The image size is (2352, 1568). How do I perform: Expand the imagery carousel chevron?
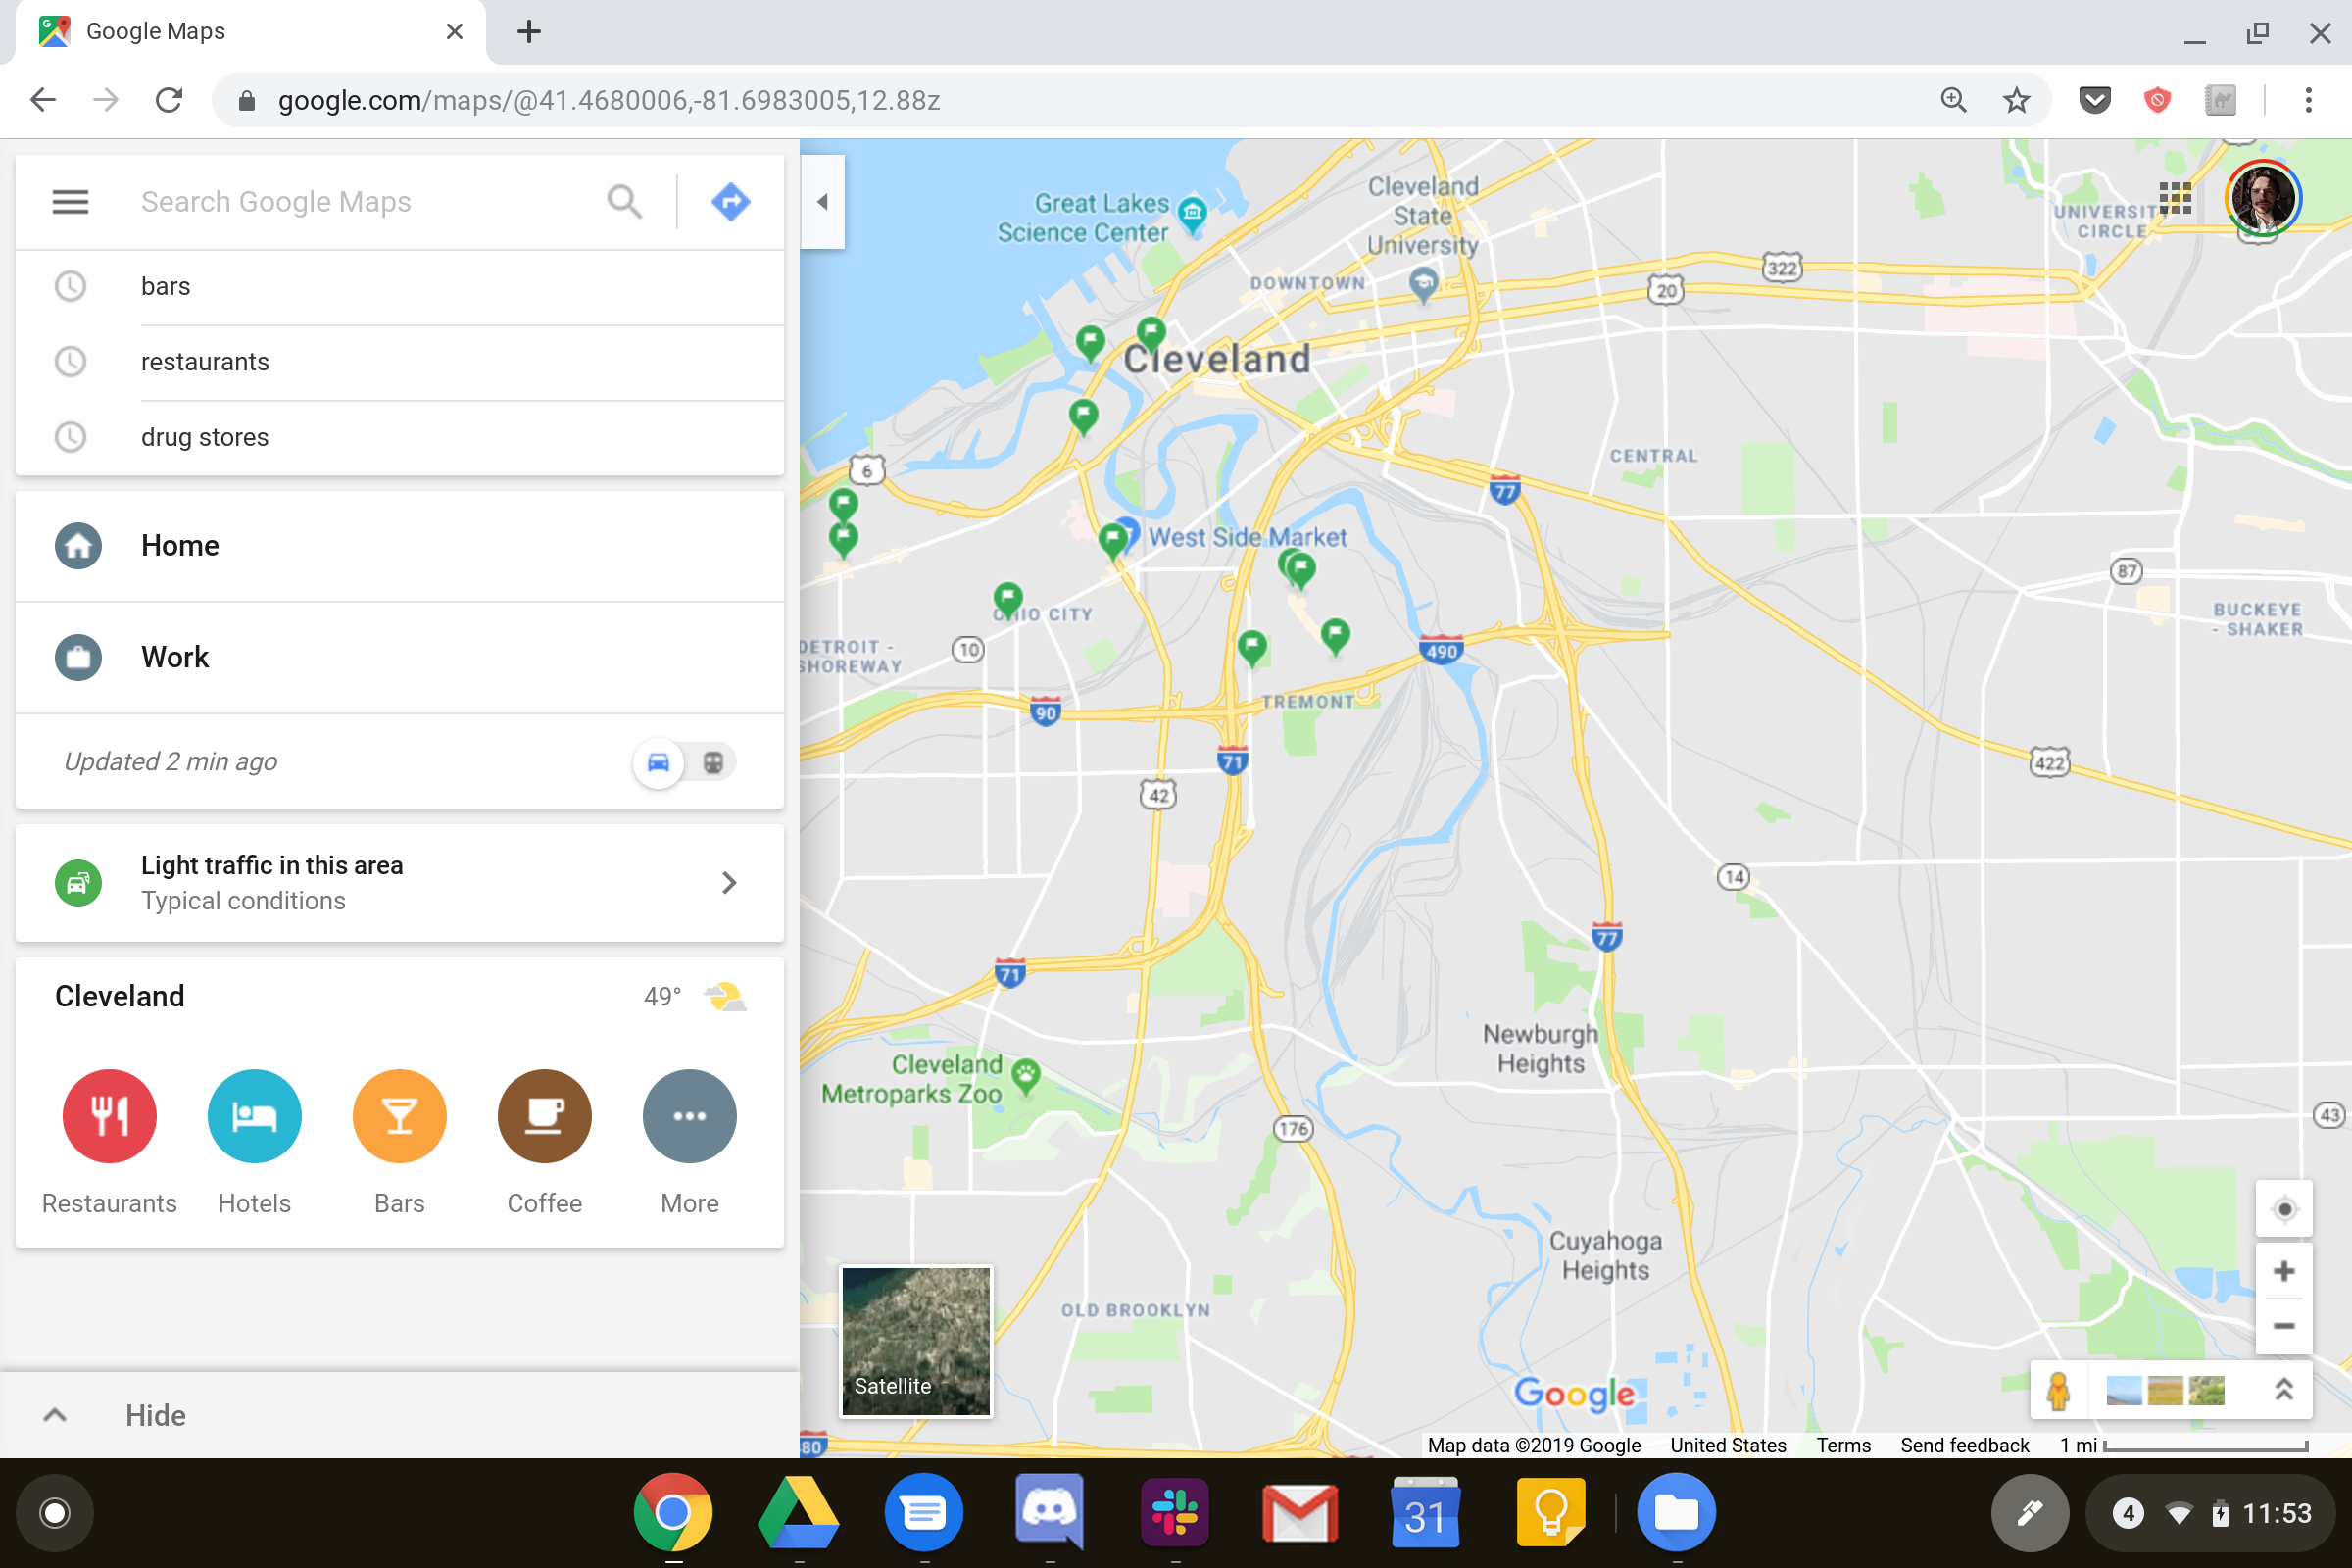click(x=2284, y=1390)
